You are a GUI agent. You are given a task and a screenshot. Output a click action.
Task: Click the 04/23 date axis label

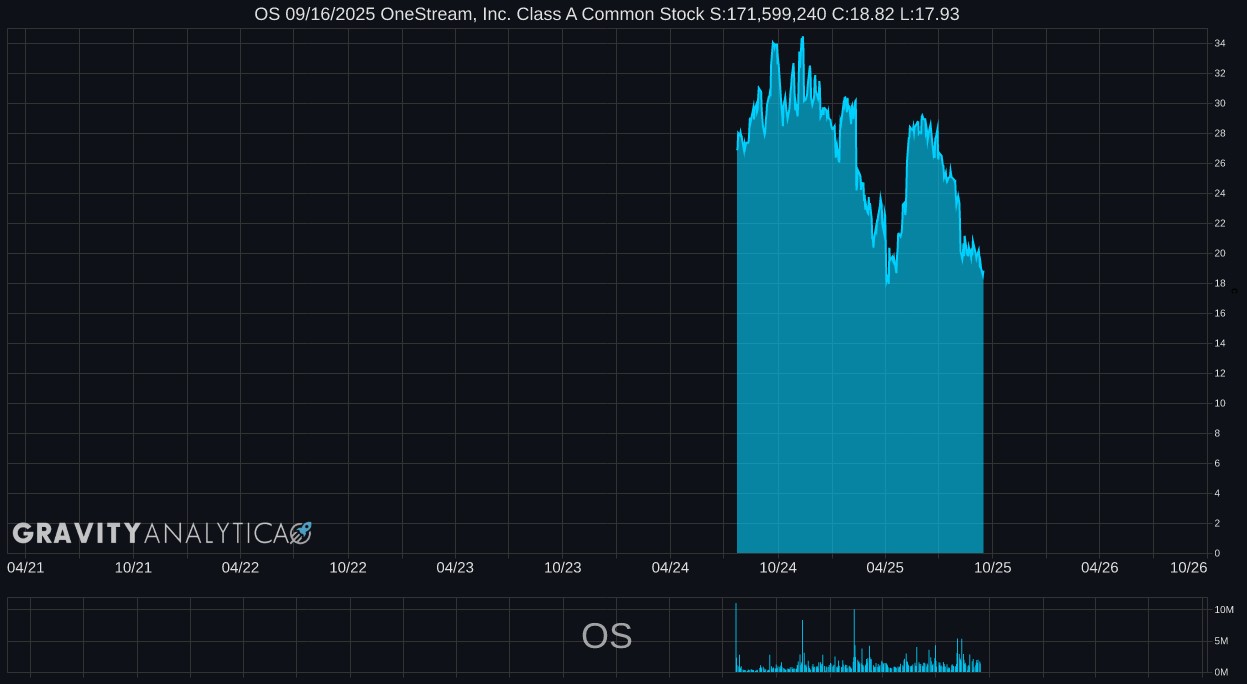tap(455, 567)
